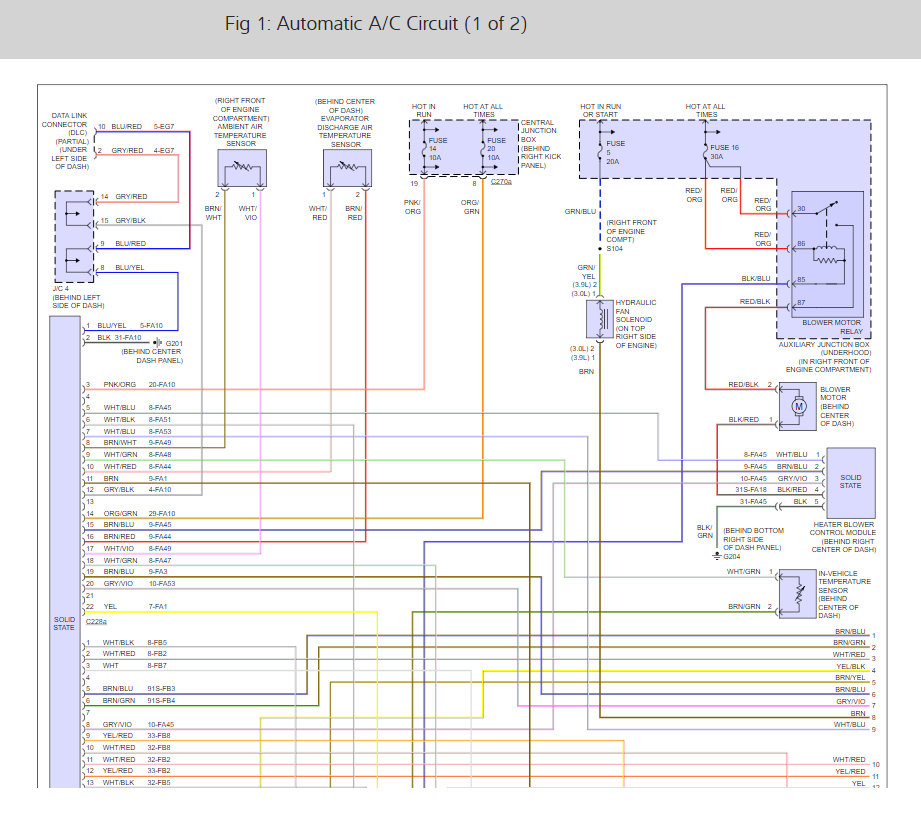Open the C228a connector reference
This screenshot has width=921, height=813.
tap(97, 620)
